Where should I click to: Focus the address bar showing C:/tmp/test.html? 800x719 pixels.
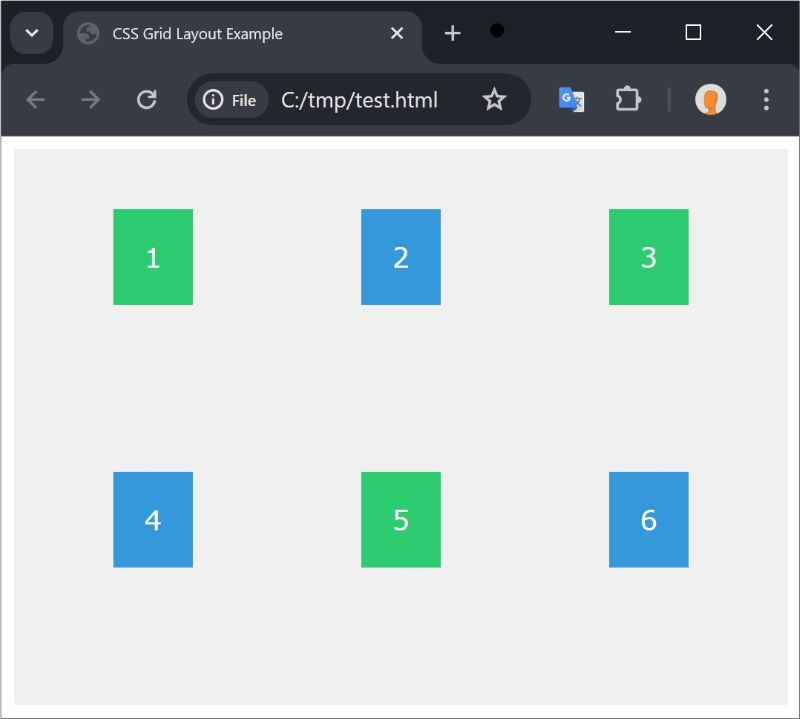(360, 100)
